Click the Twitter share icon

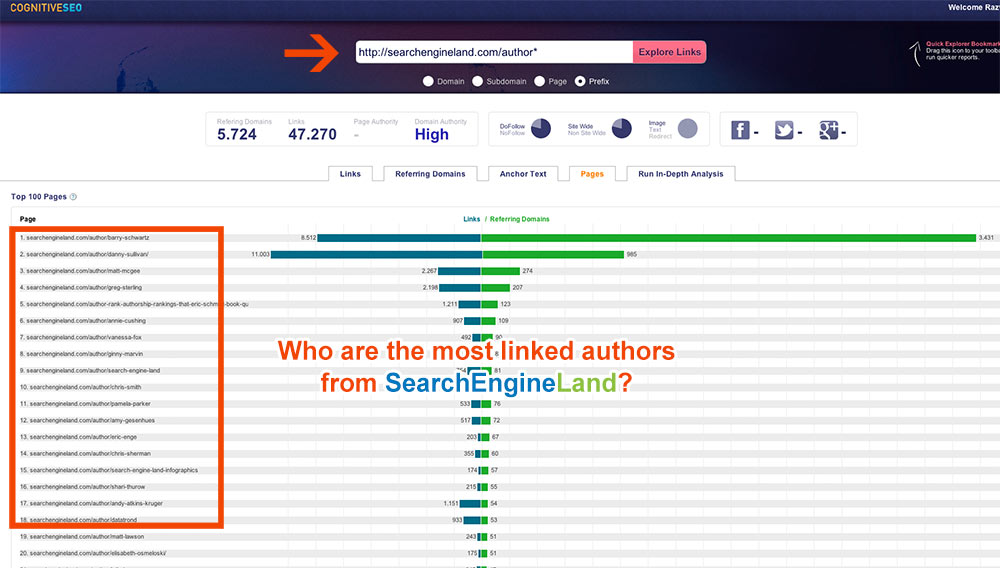pyautogui.click(x=784, y=130)
